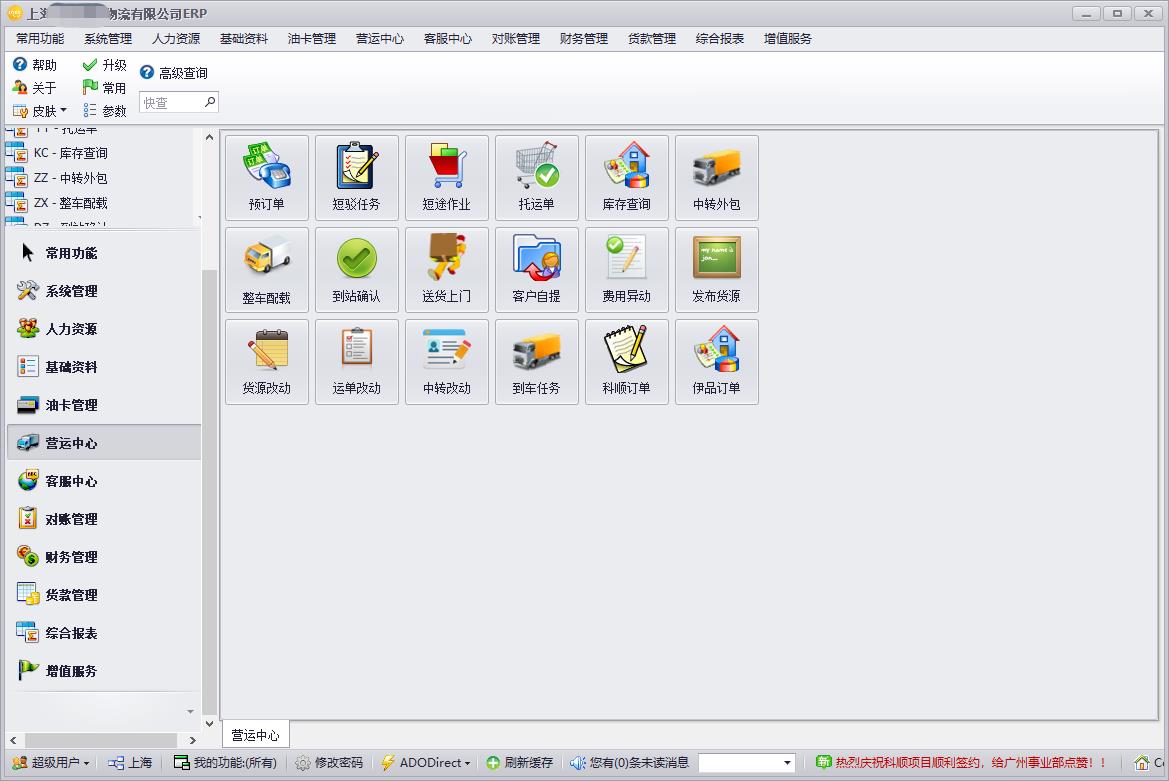Click 修改密码 in the status bar

[329, 763]
